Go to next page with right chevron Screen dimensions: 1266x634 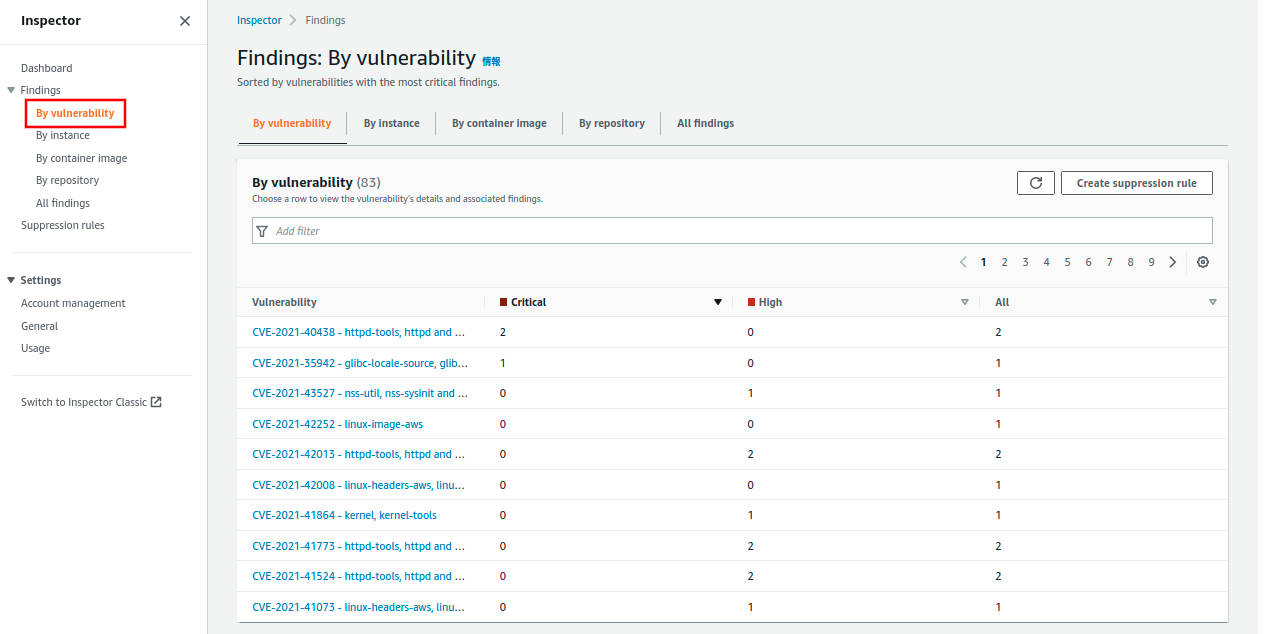(1173, 262)
